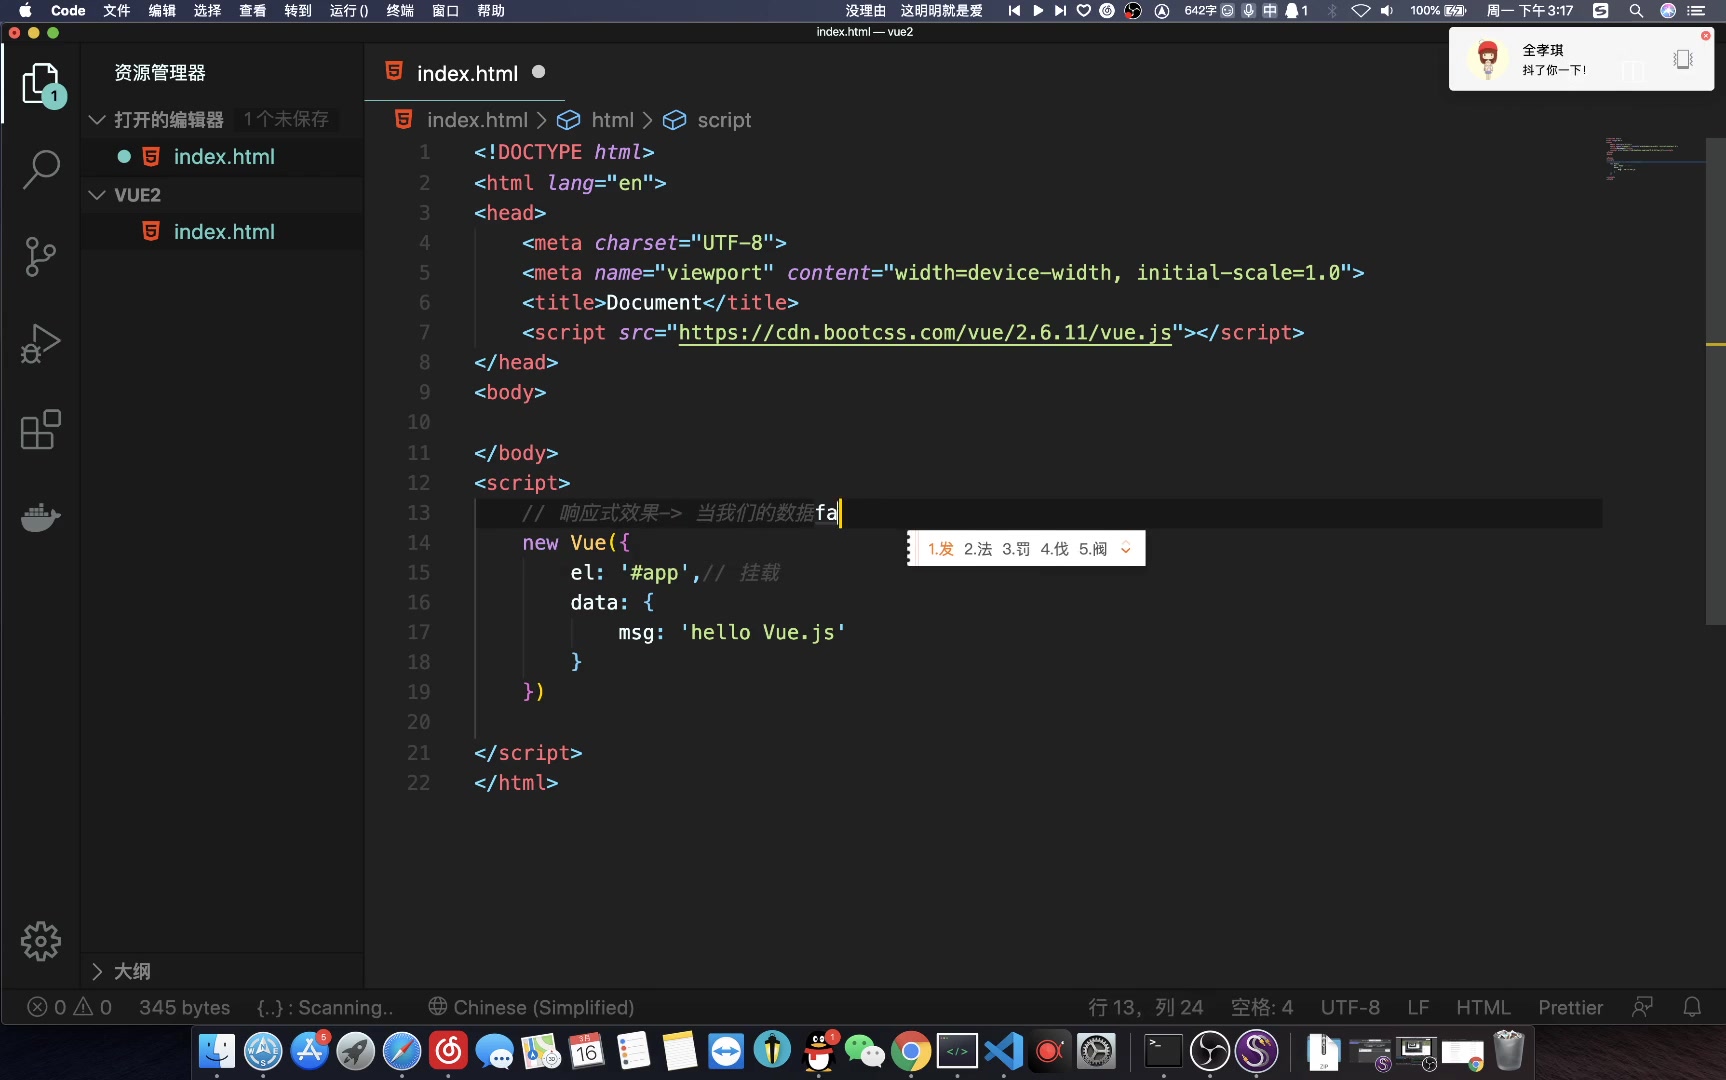Expand the 大纲 outline section

97,971
